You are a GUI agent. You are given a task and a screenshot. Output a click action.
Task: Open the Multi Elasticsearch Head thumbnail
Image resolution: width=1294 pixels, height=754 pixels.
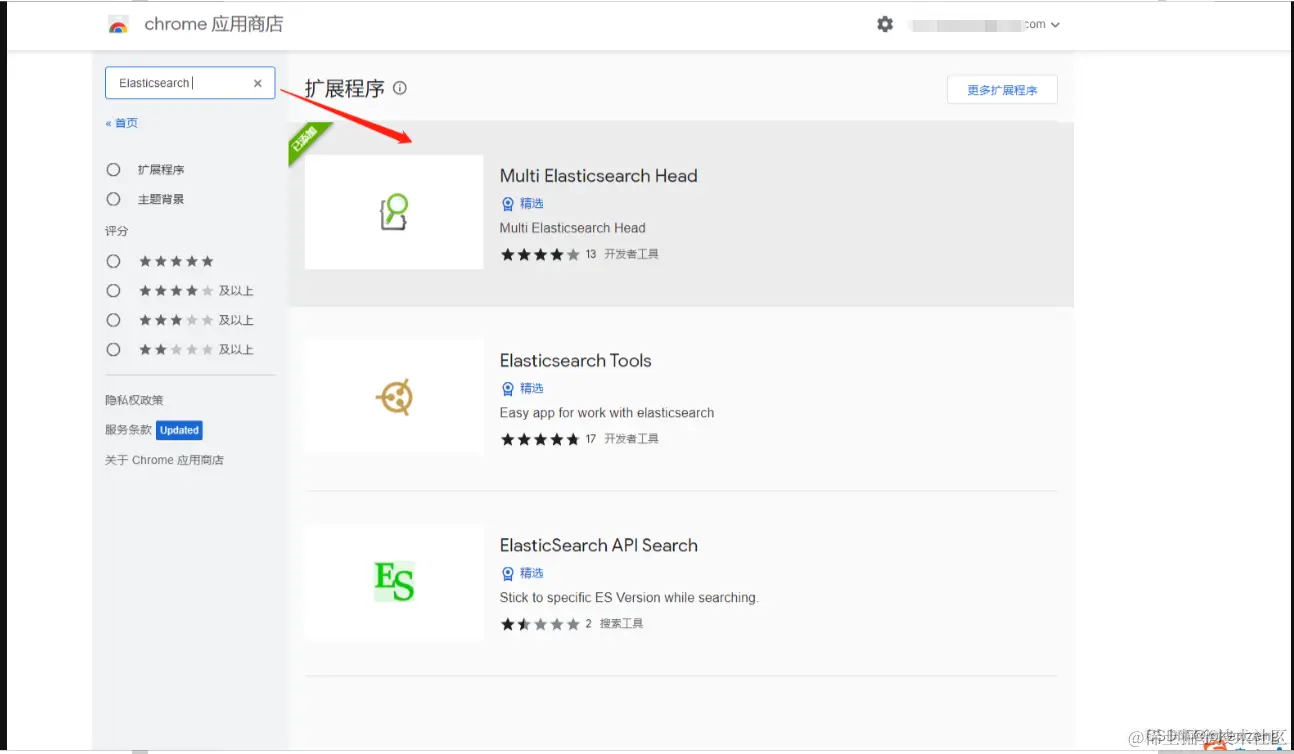coord(394,212)
